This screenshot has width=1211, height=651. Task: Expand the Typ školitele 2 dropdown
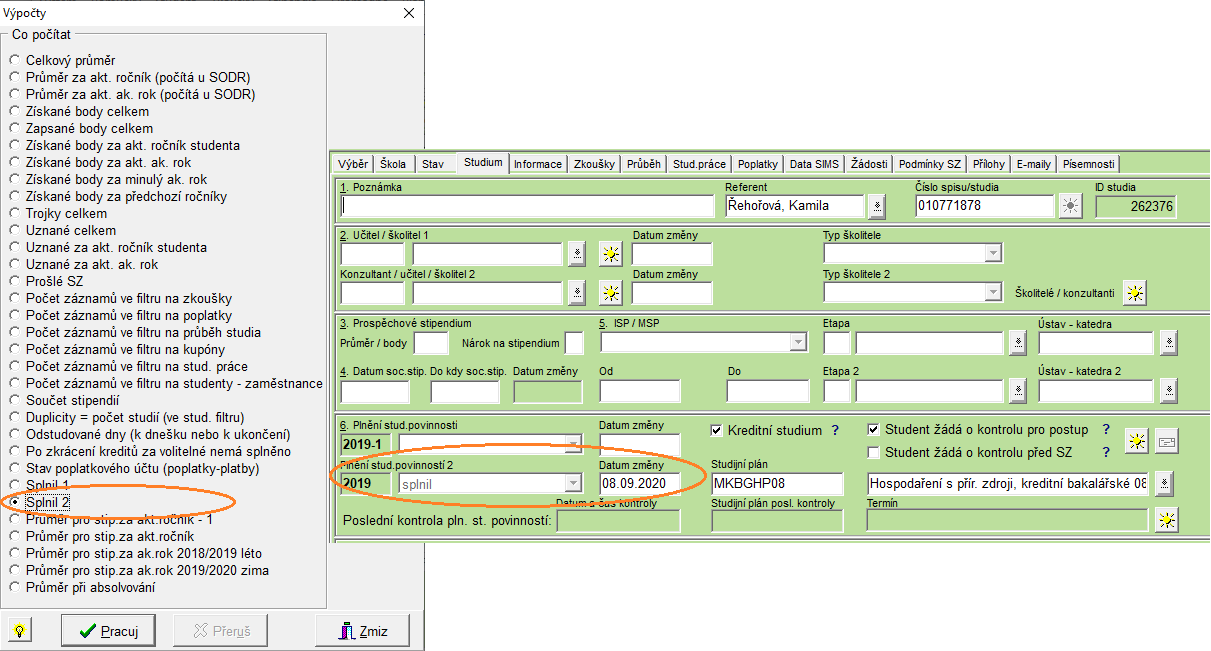[x=992, y=292]
